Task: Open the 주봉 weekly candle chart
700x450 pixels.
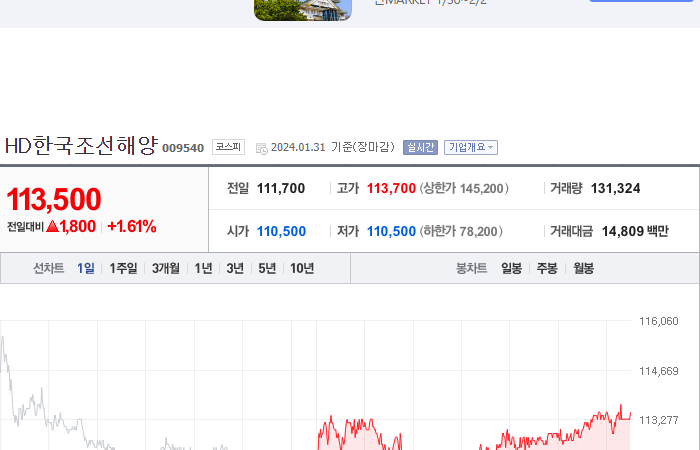Action: point(547,268)
